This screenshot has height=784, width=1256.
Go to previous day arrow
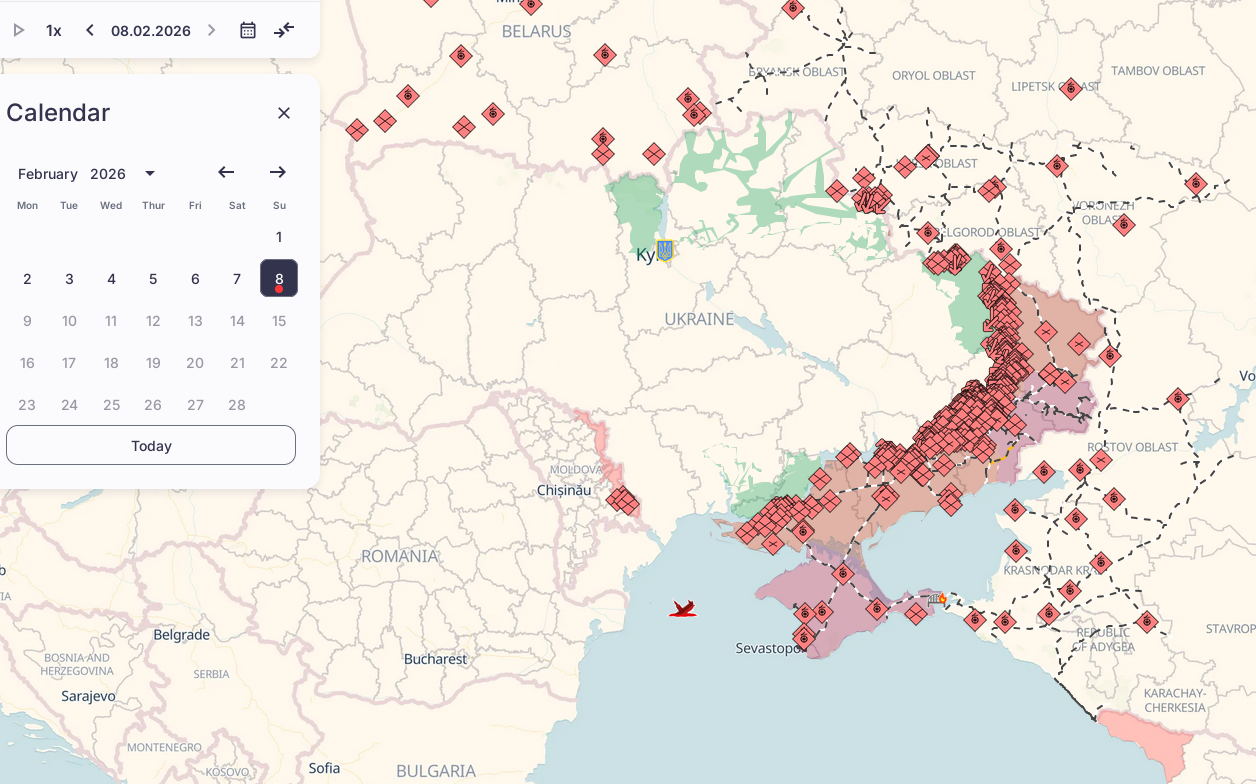89,30
